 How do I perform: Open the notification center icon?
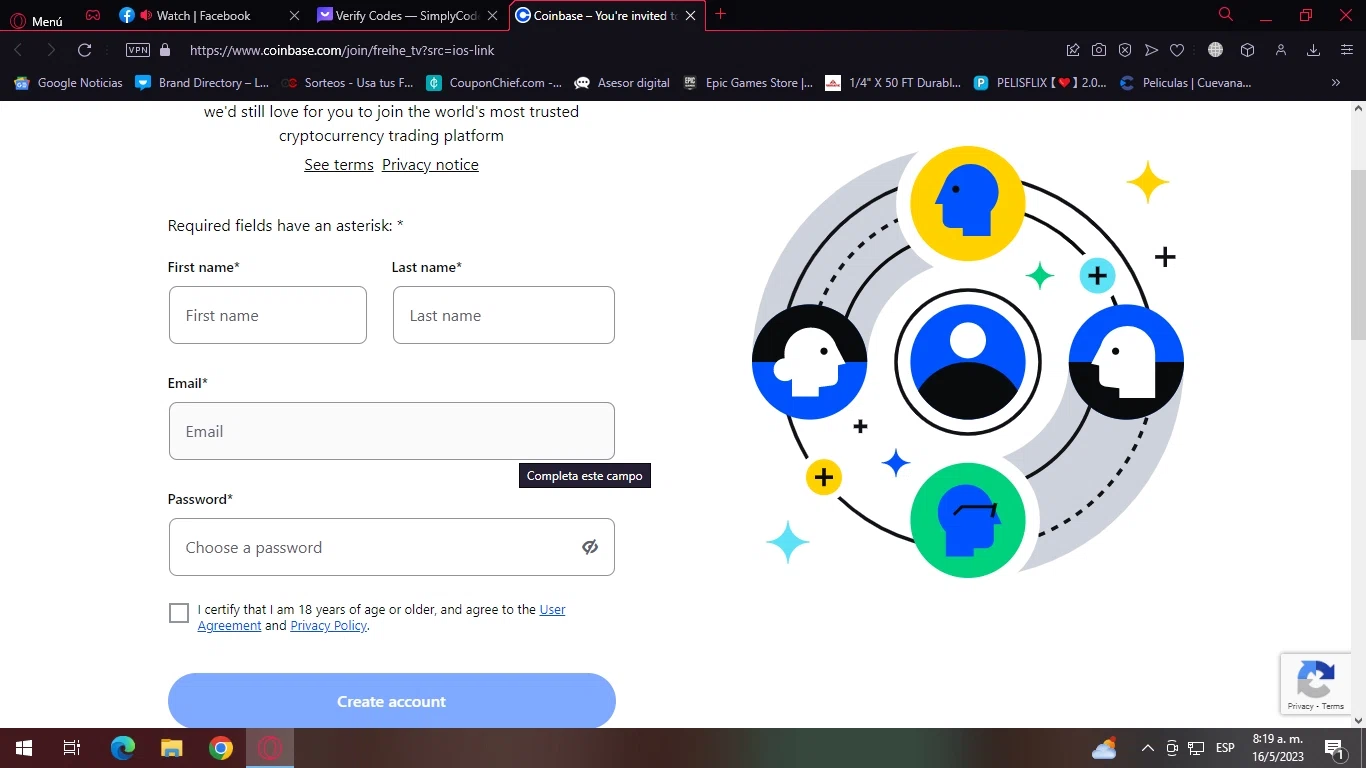point(1334,748)
